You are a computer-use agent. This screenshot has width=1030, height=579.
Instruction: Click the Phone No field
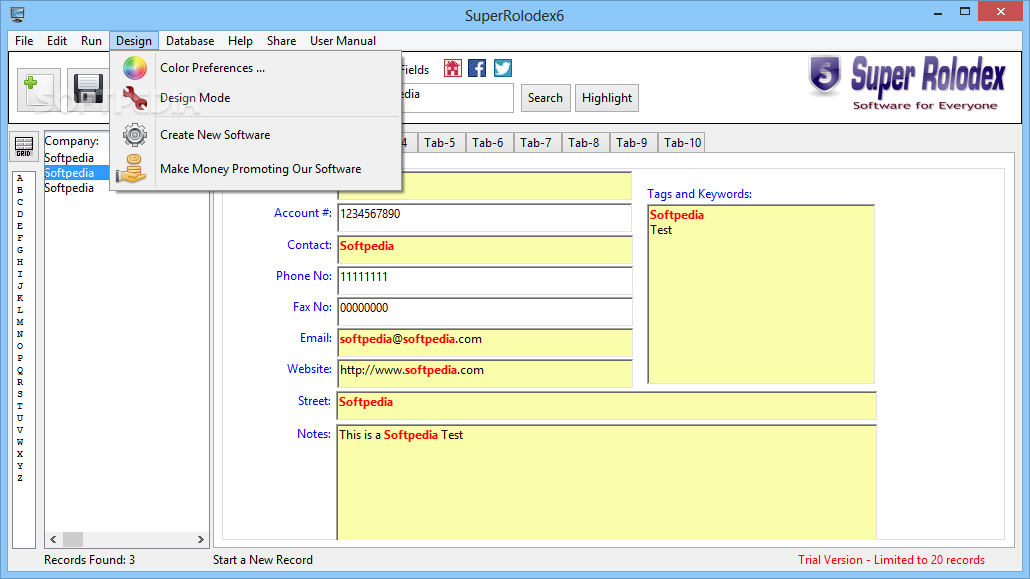[485, 281]
